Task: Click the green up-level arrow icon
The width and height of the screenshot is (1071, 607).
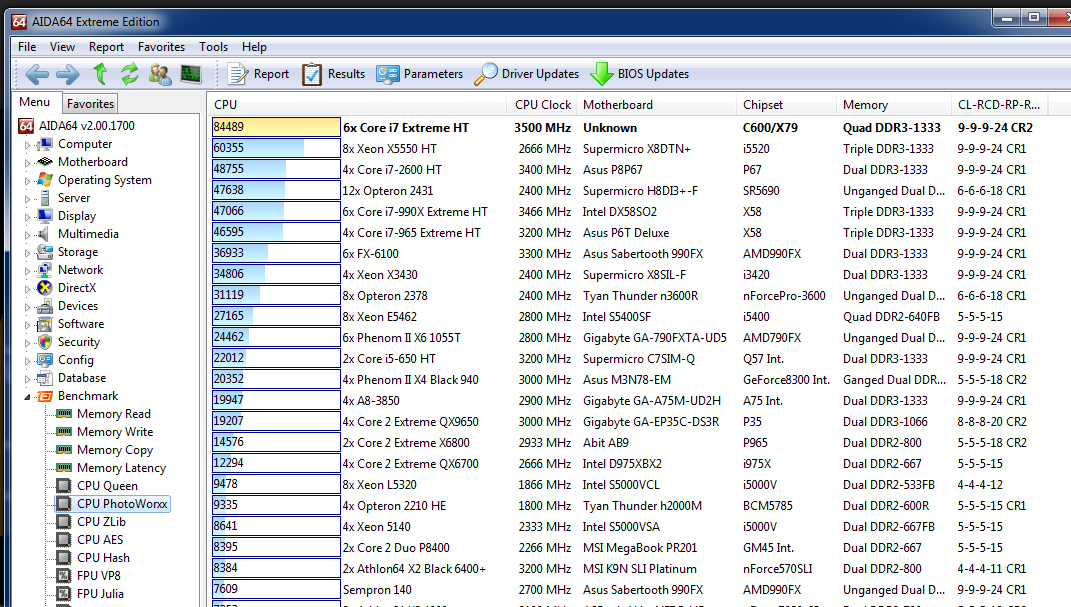Action: [x=100, y=74]
